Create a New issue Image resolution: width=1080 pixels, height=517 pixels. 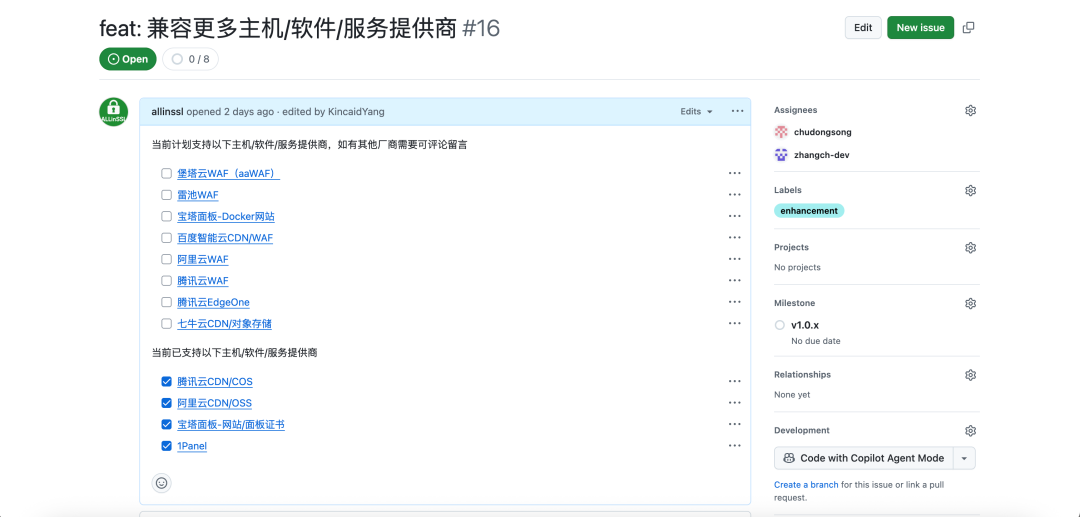tap(920, 28)
